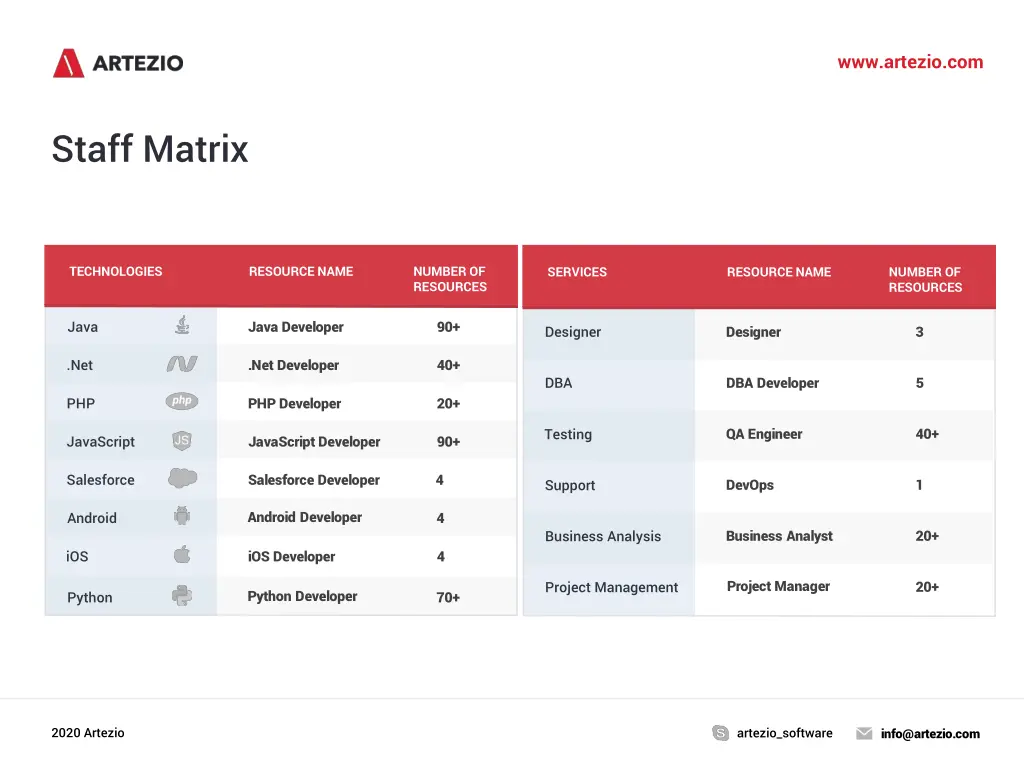This screenshot has width=1024, height=768.
Task: Click the DevOps resource name
Action: [x=750, y=485]
